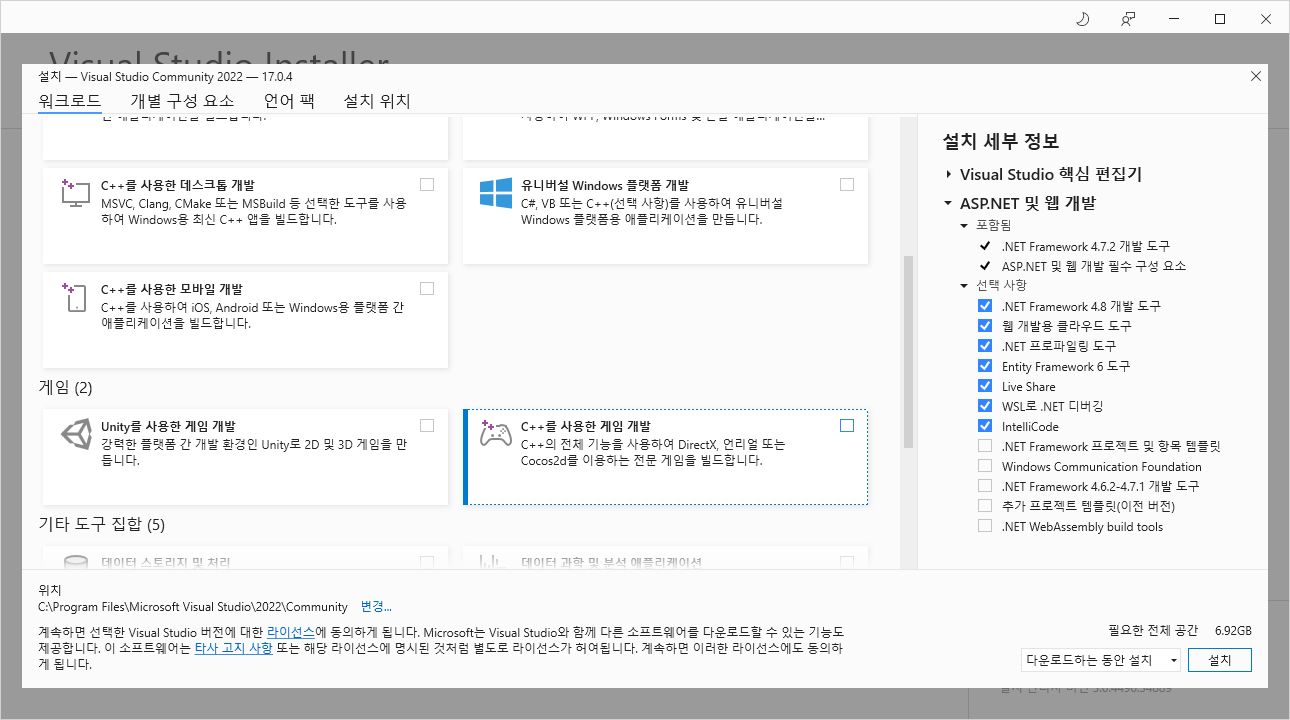Click the C++ mobile development workload icon

pyautogui.click(x=76, y=297)
